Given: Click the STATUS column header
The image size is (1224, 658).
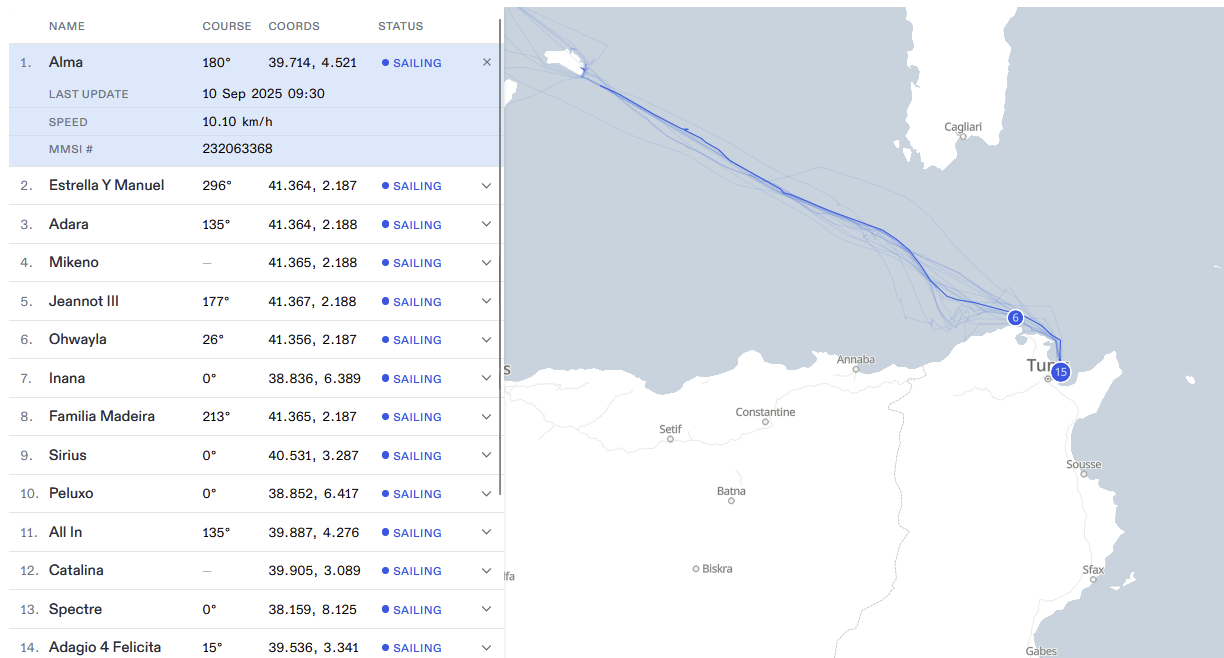Looking at the screenshot, I should (401, 26).
